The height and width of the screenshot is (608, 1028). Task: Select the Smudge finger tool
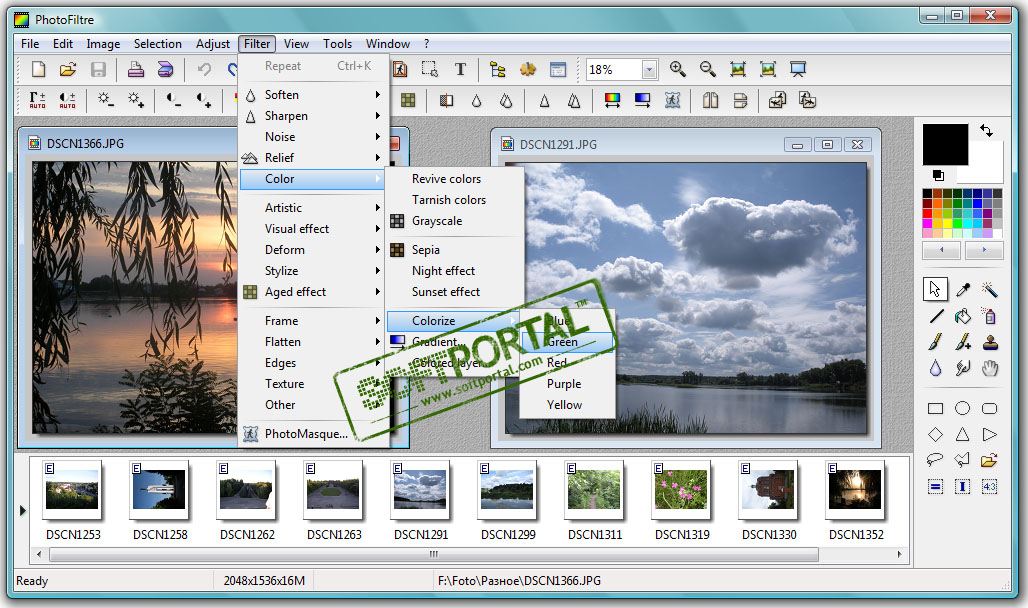(x=962, y=368)
